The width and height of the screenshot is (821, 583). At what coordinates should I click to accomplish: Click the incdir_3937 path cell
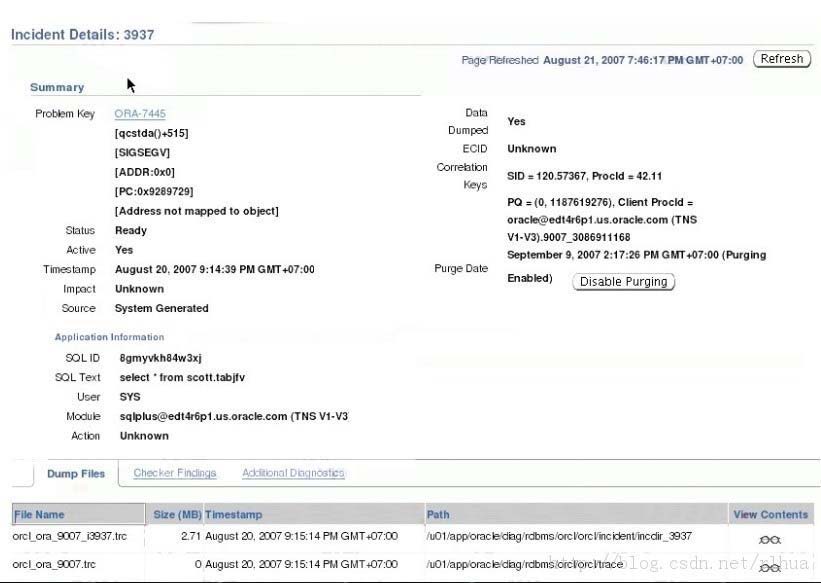pos(559,537)
